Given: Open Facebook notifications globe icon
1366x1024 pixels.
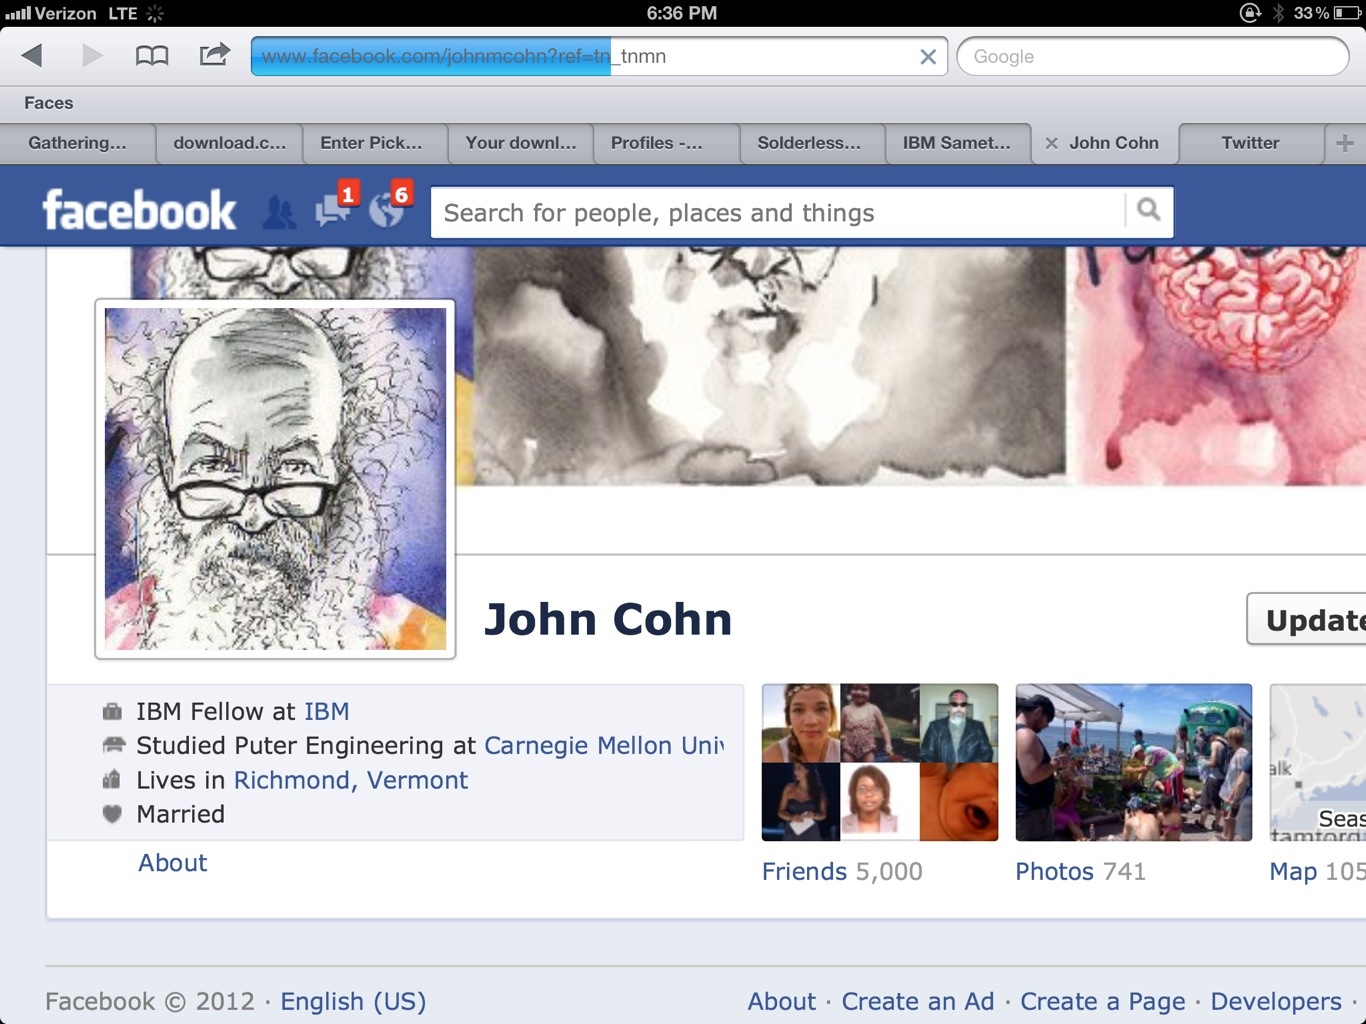Looking at the screenshot, I should (387, 210).
